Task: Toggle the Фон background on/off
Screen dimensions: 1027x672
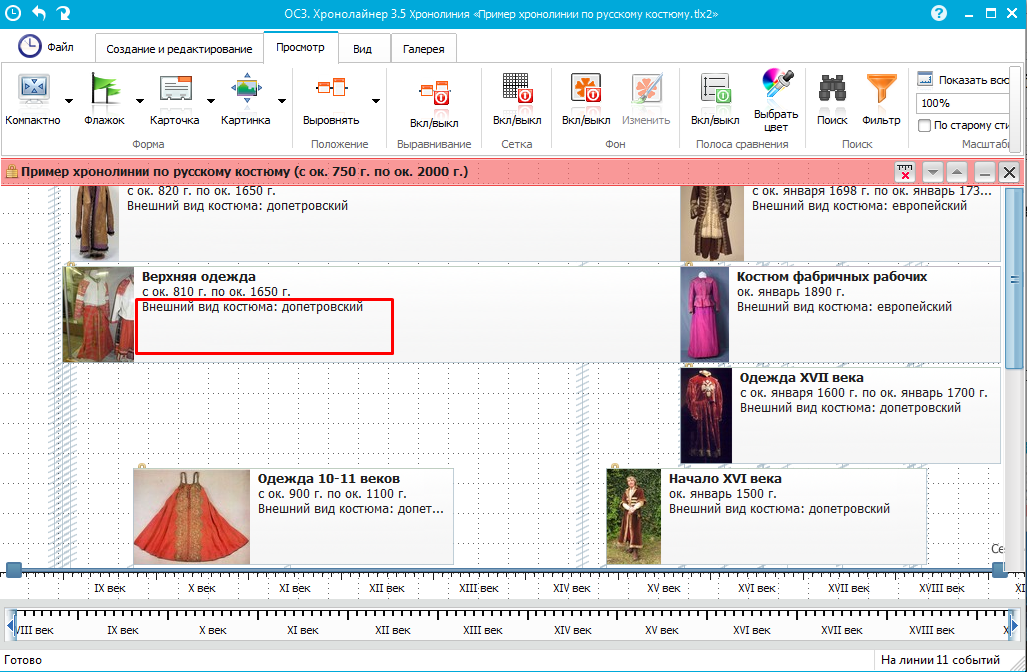Action: pyautogui.click(x=585, y=92)
